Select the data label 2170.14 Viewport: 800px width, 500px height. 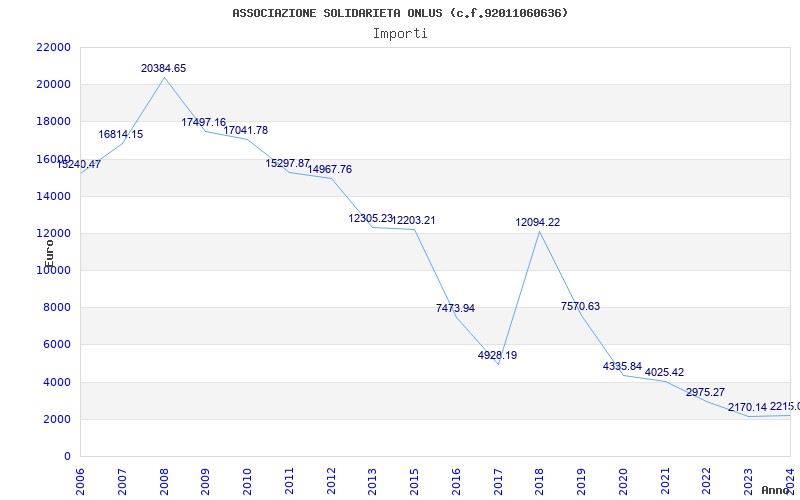[x=747, y=408]
